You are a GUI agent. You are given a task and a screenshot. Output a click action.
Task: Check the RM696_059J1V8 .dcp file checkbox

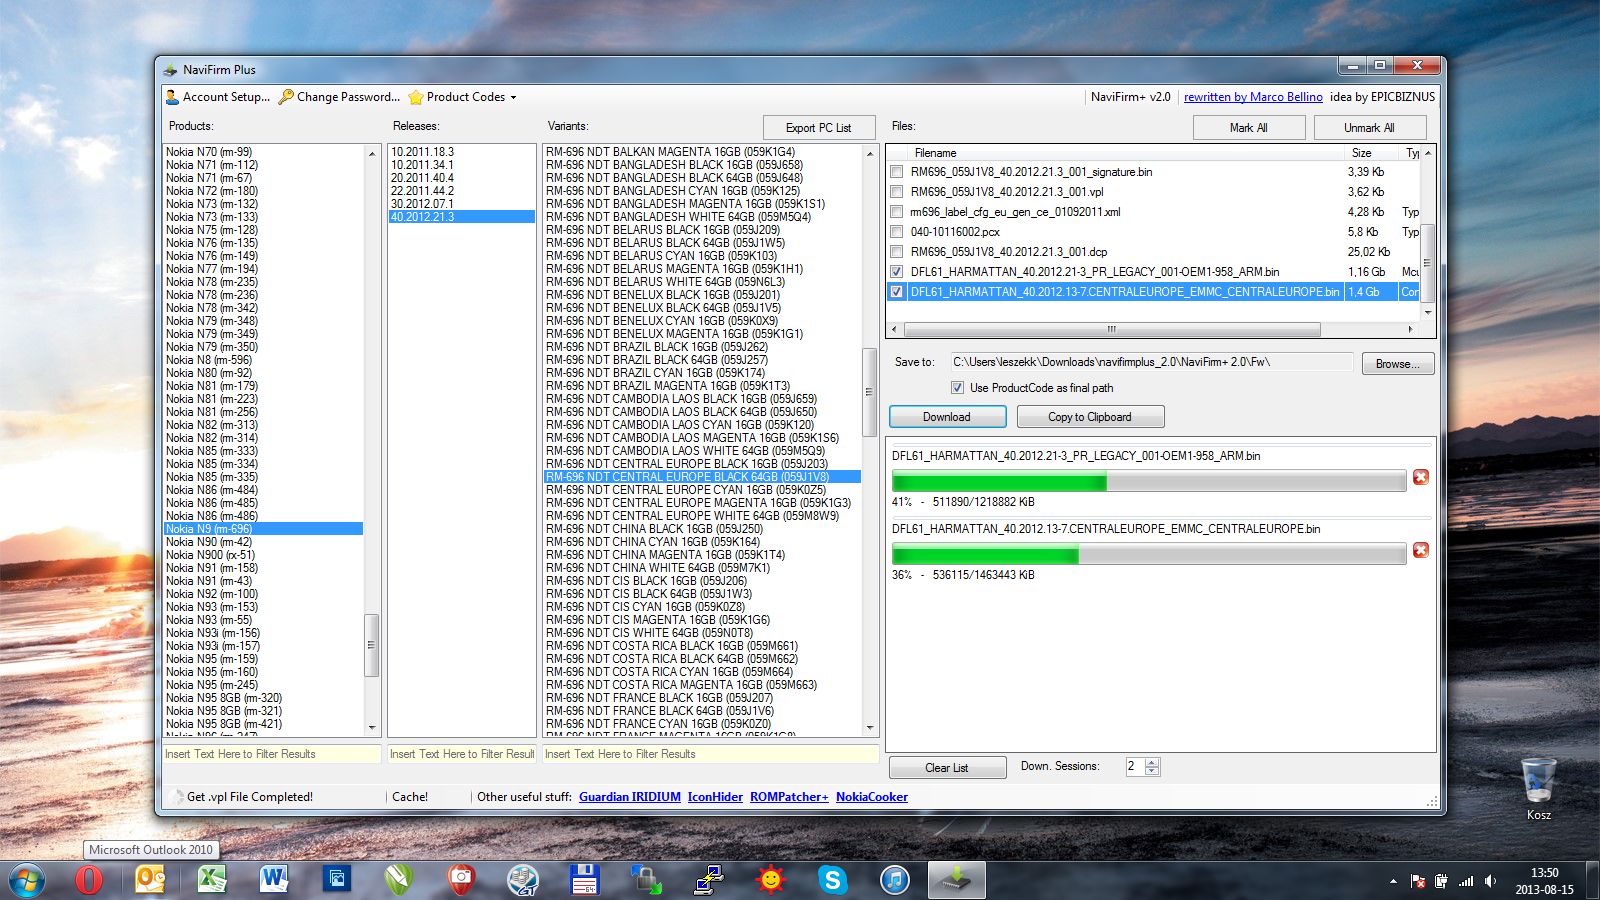point(897,252)
